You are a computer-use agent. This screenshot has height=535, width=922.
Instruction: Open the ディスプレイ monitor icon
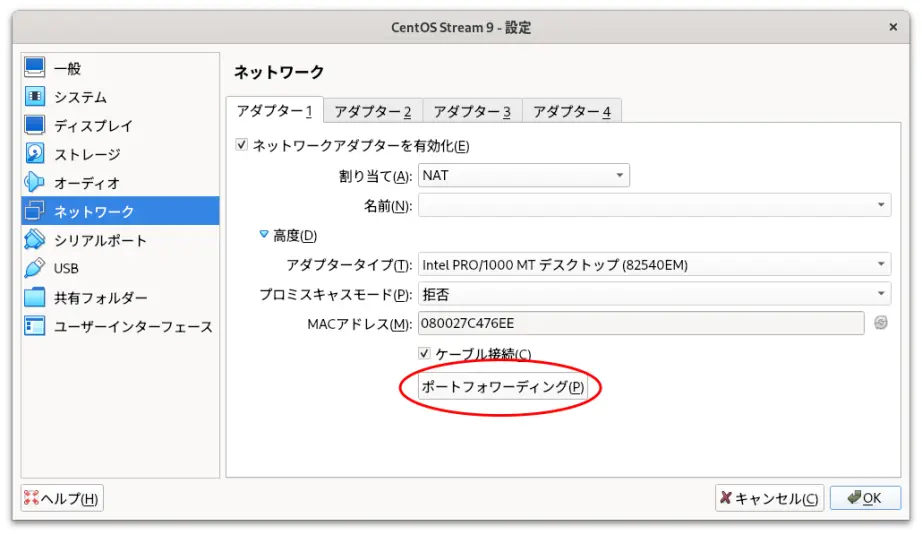[x=35, y=125]
